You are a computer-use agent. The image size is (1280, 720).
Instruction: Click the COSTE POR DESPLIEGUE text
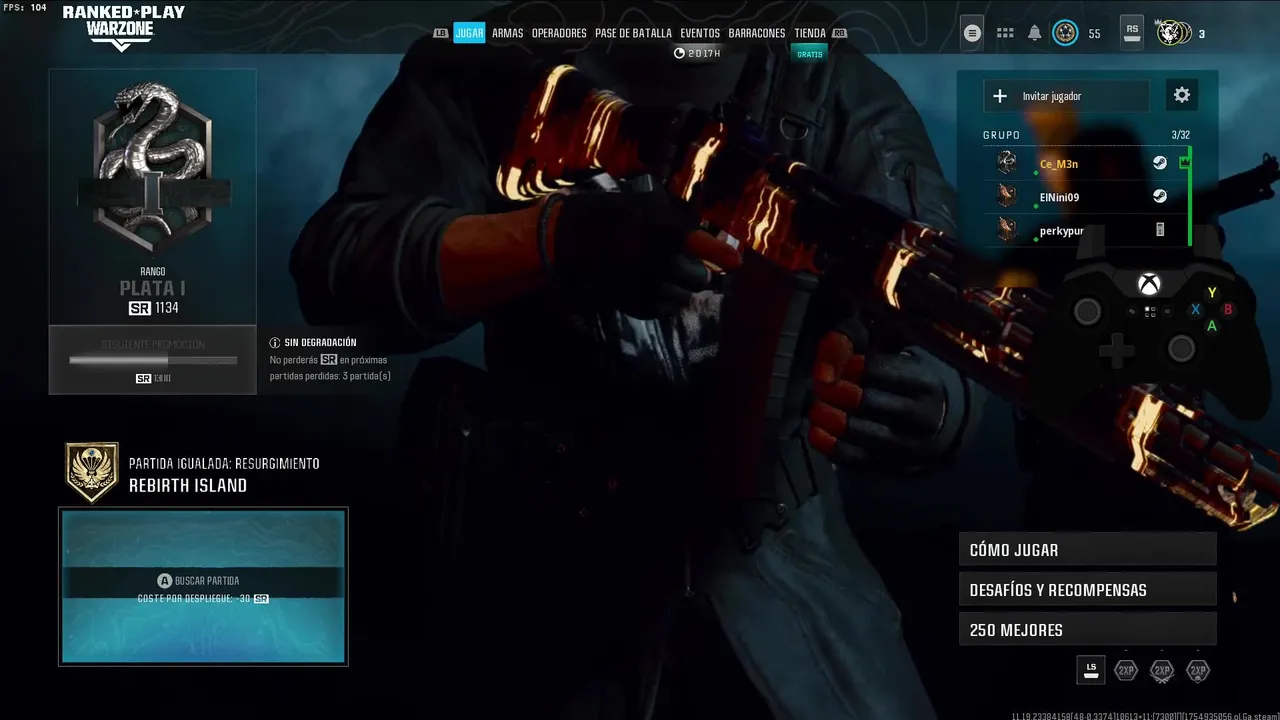[x=203, y=598]
